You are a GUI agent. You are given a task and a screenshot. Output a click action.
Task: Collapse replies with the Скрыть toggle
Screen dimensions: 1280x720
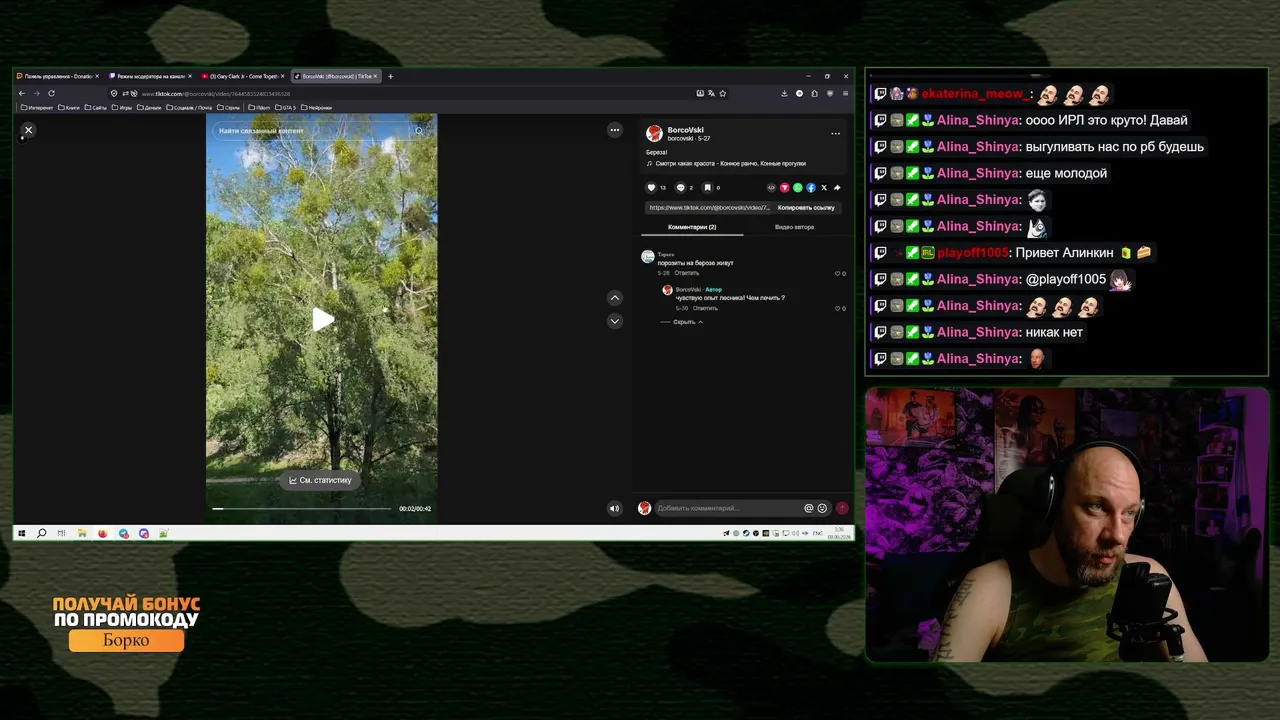684,322
